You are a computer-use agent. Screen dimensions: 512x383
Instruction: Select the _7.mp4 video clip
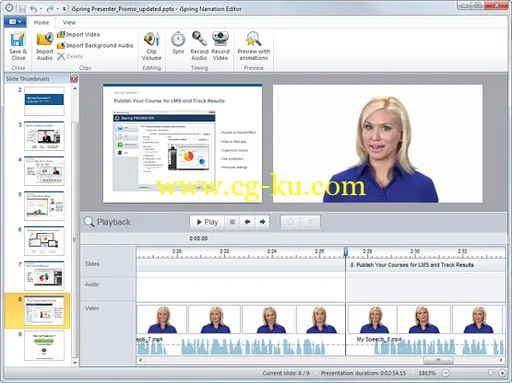241,329
